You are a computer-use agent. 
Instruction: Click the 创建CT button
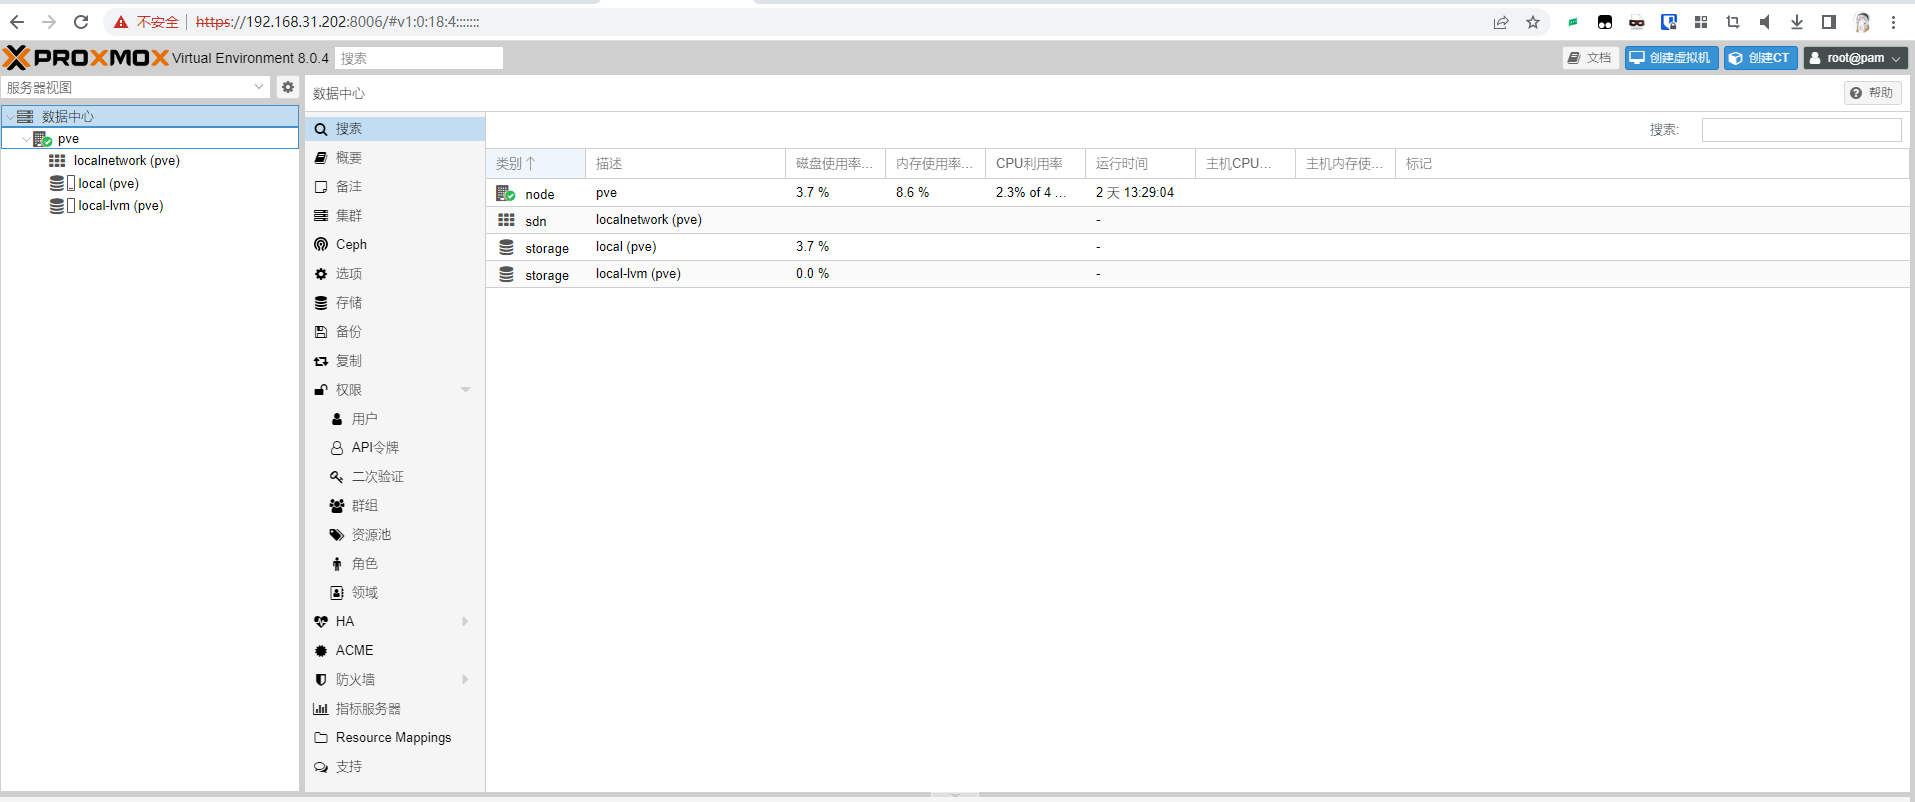coord(1760,58)
